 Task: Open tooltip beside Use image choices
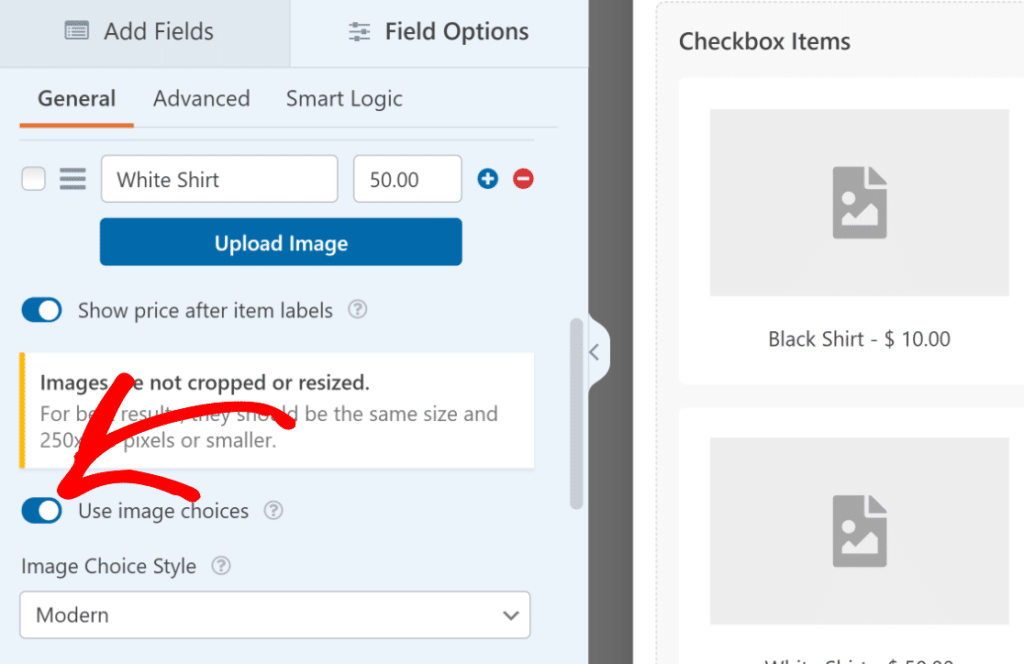(x=273, y=511)
